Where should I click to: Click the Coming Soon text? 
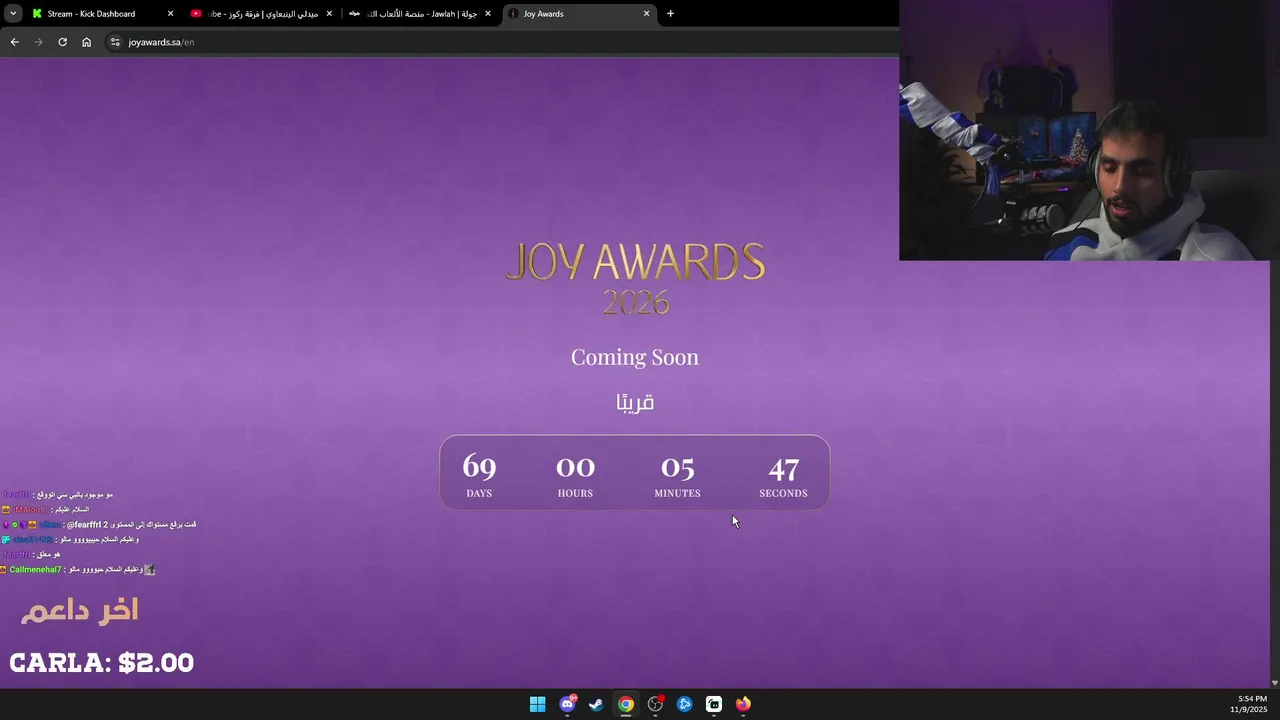tap(635, 357)
